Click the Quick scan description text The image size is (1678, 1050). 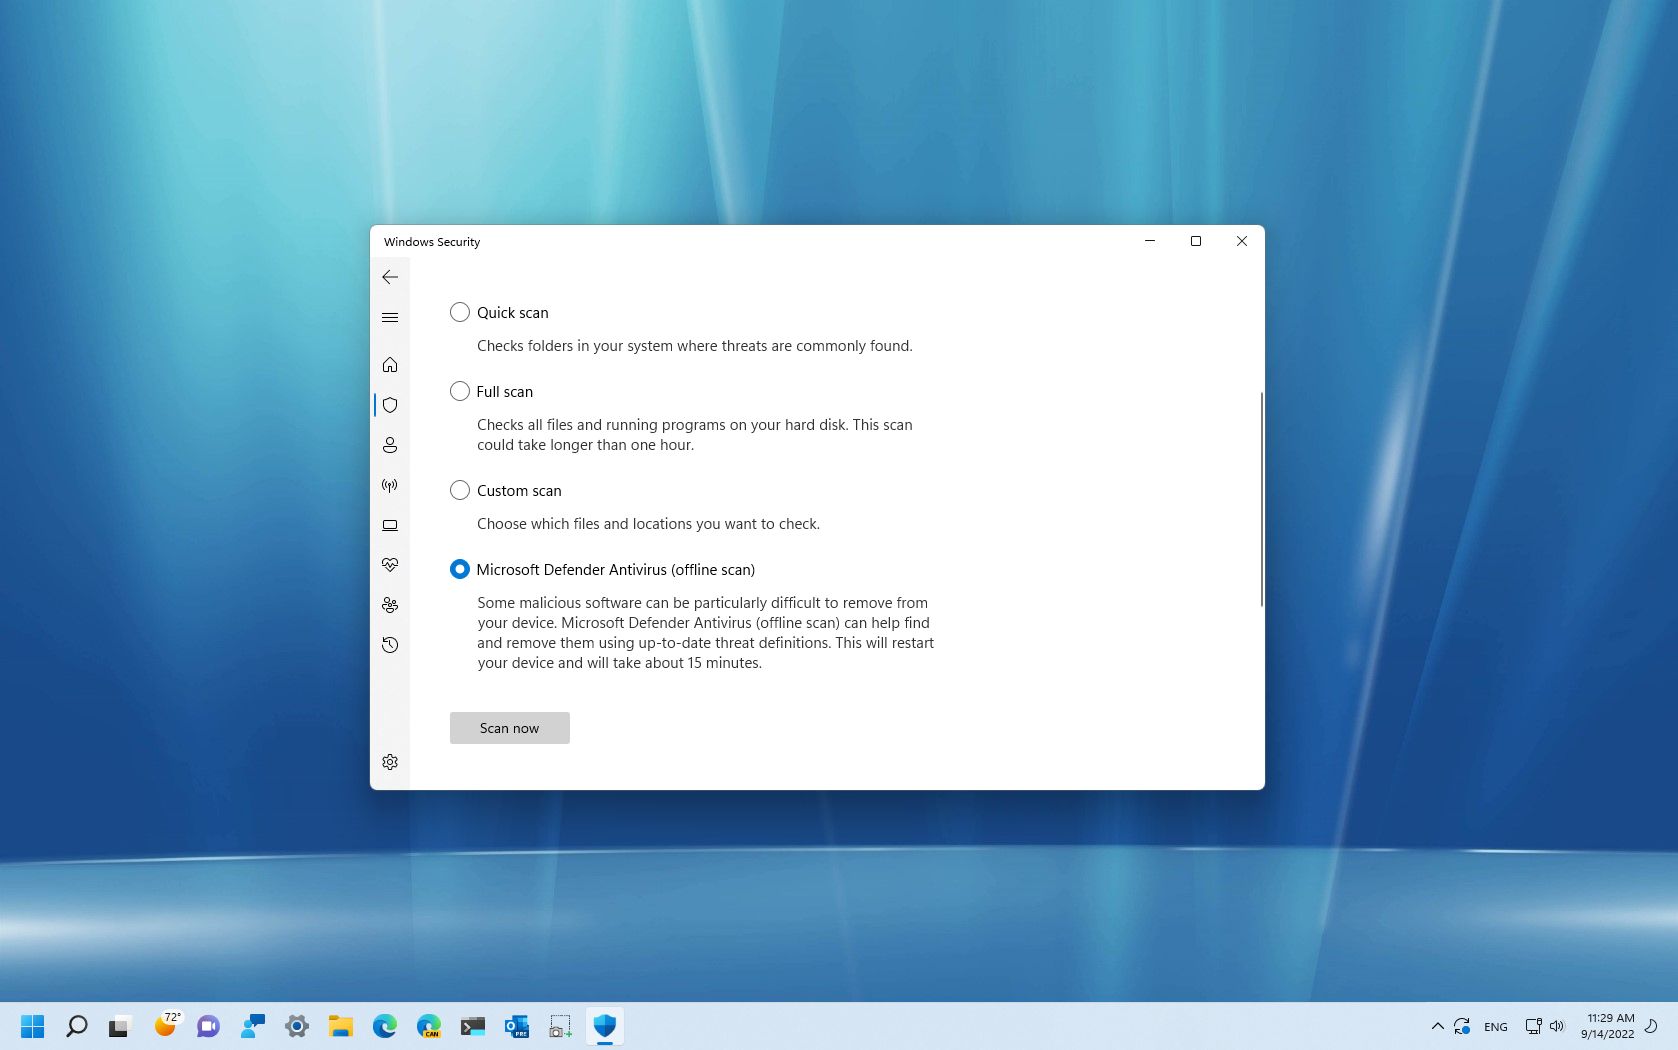click(x=695, y=346)
